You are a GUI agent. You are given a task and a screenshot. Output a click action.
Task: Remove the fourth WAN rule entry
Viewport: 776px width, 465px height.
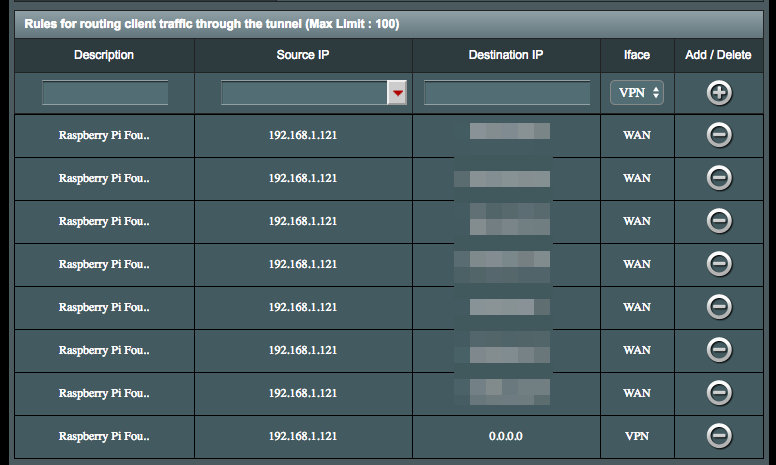click(719, 264)
